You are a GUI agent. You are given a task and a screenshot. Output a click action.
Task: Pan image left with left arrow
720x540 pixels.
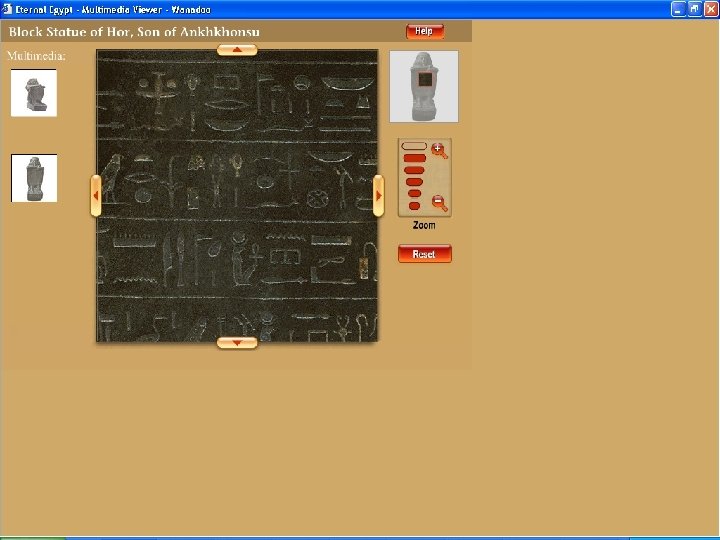pyautogui.click(x=96, y=196)
